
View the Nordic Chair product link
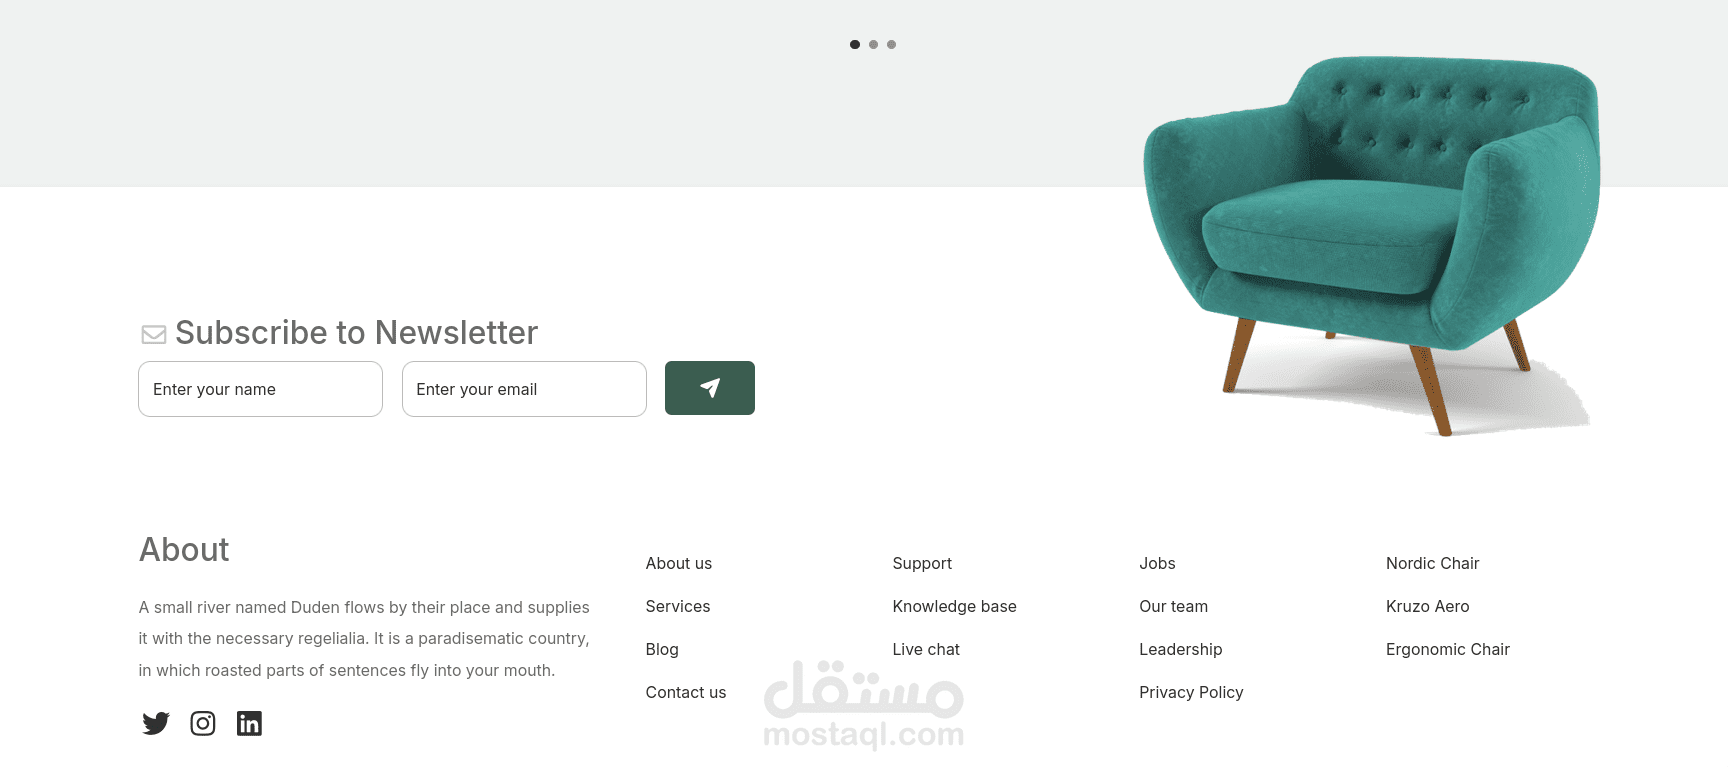tap(1432, 563)
